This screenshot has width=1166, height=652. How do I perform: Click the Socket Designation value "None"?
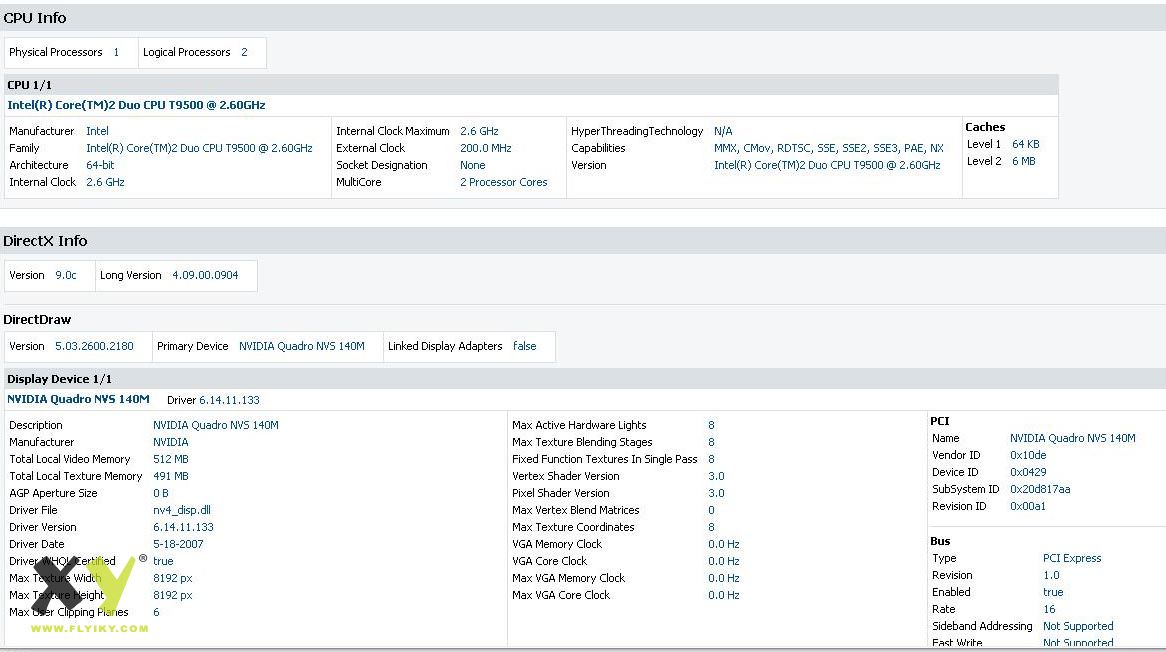coord(472,165)
